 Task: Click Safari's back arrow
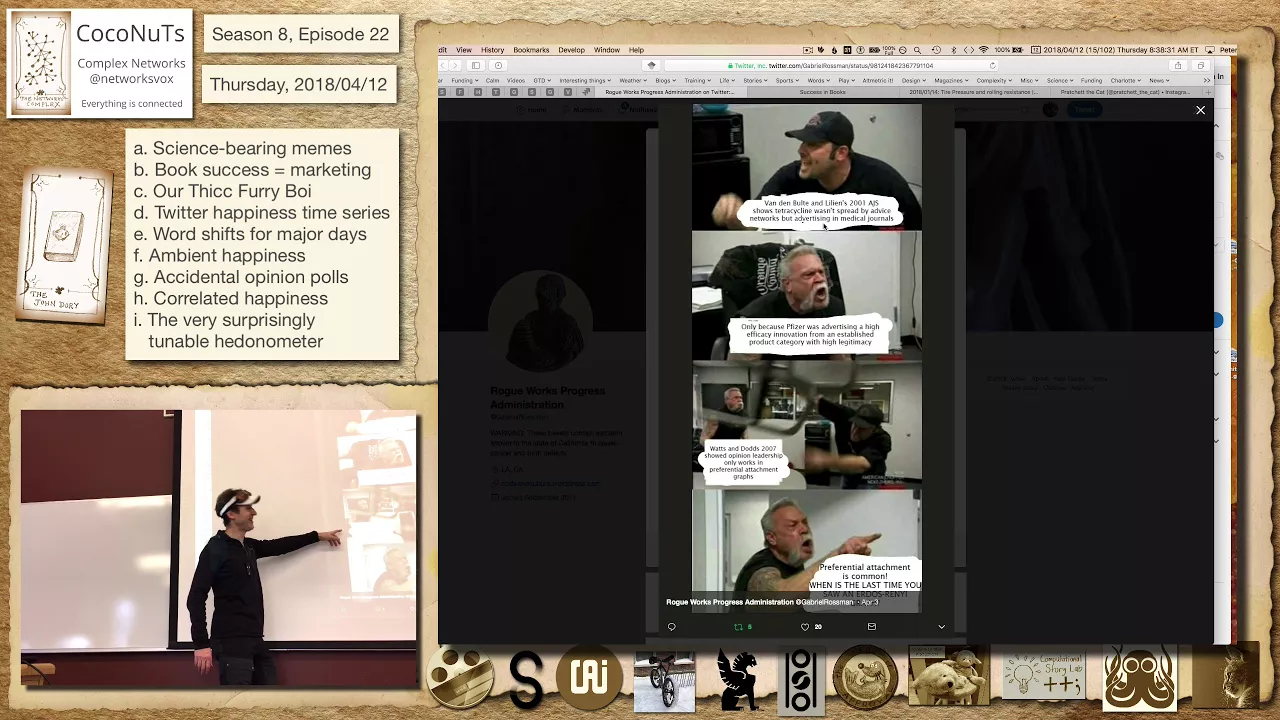tap(443, 66)
